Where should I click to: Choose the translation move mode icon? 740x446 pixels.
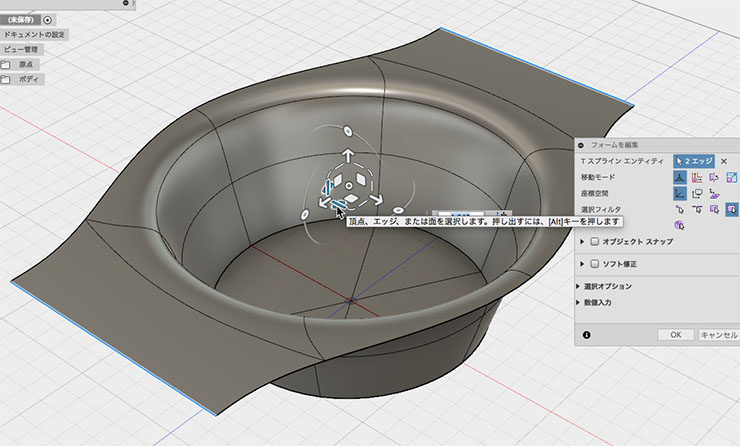(x=697, y=177)
